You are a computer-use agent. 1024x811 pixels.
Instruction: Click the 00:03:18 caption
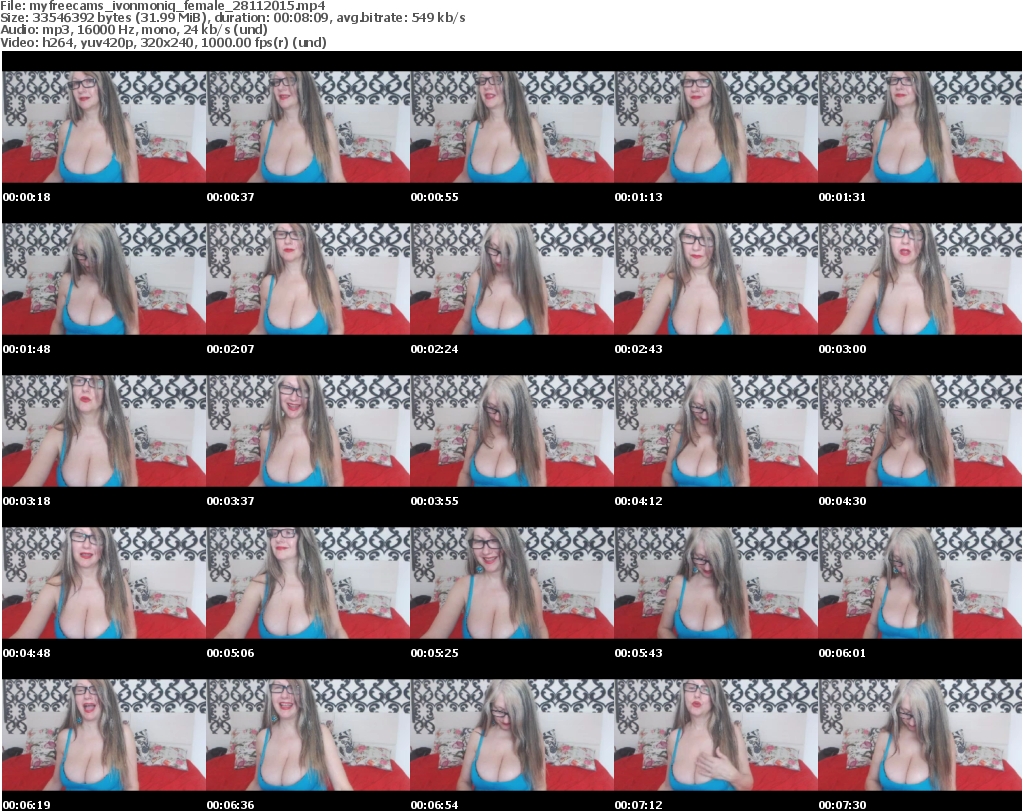27,501
